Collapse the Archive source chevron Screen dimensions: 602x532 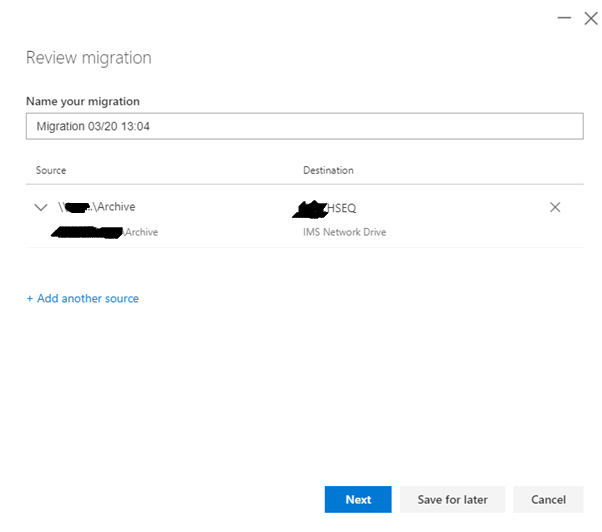click(41, 208)
